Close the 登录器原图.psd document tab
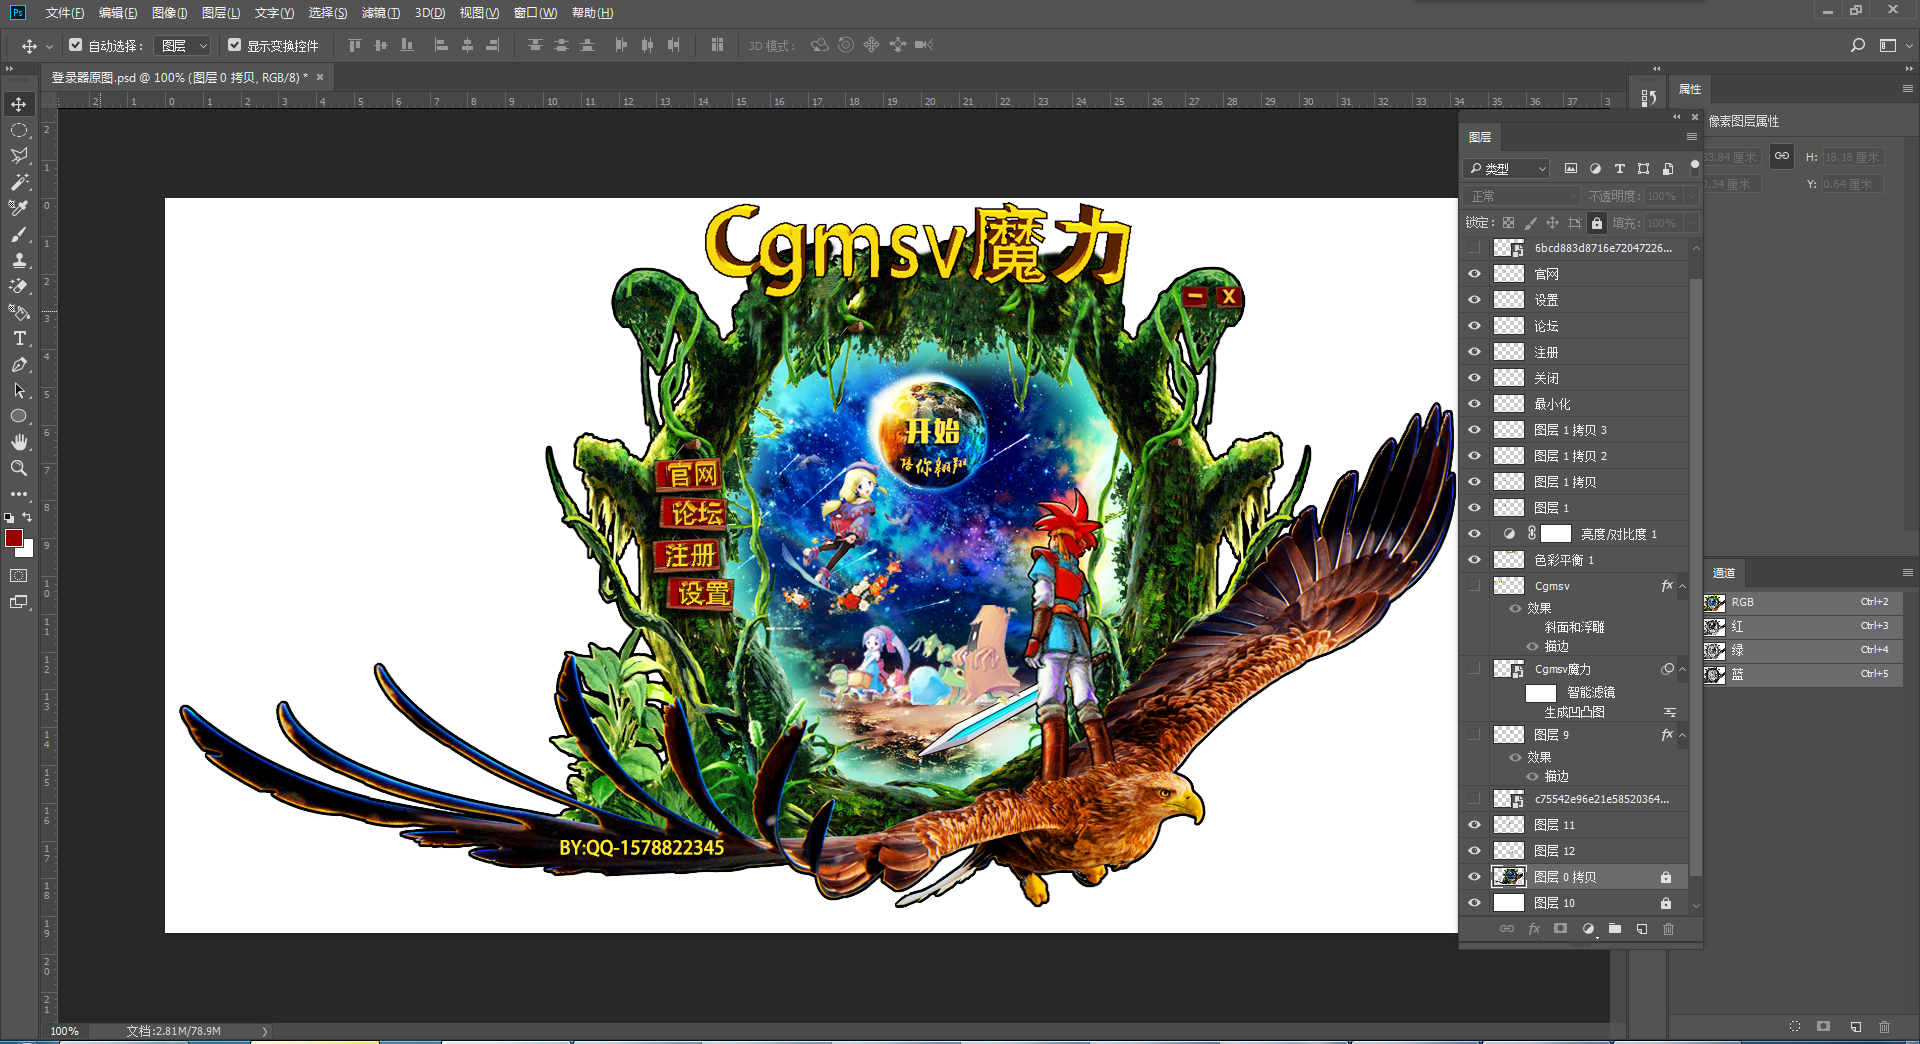 tap(320, 77)
